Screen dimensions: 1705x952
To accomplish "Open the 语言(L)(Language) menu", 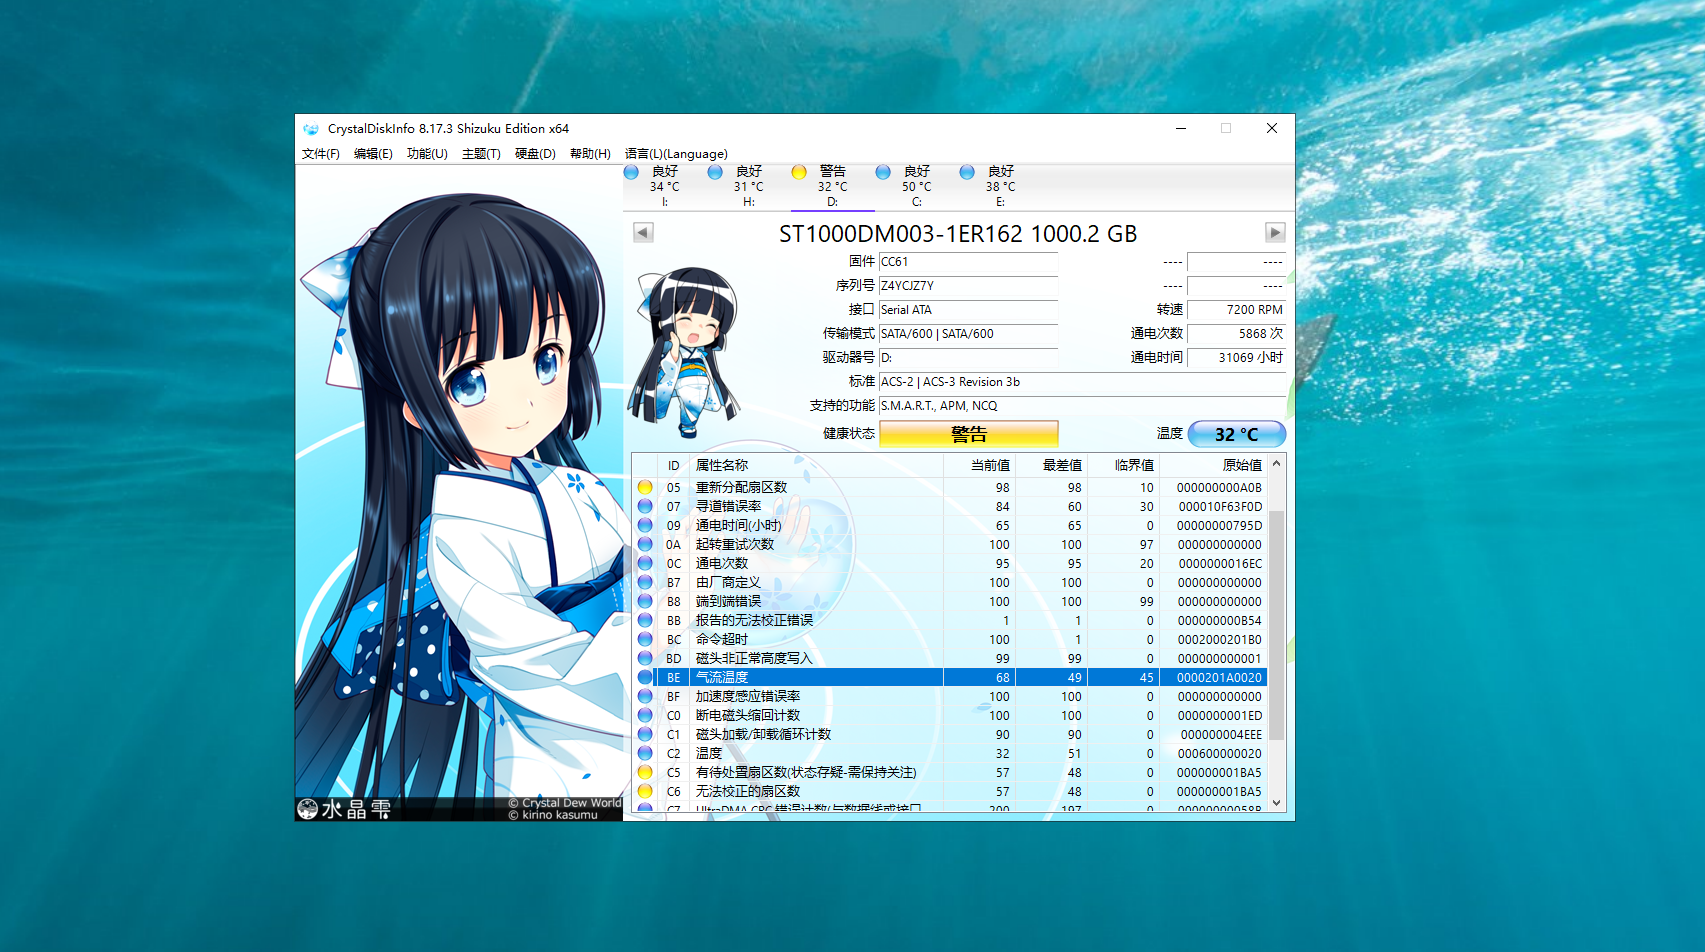I will (x=676, y=154).
